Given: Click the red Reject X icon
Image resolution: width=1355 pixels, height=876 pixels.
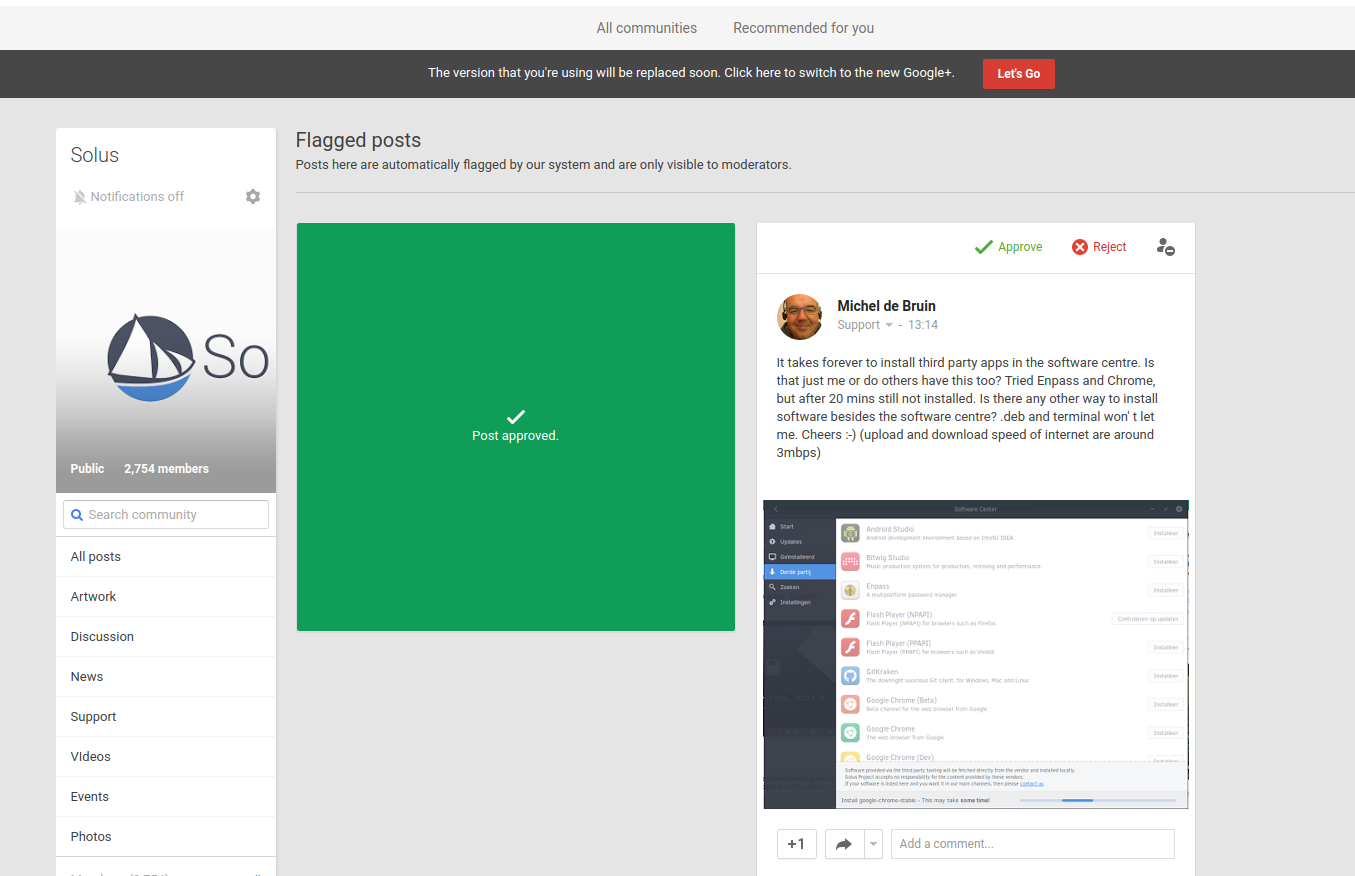Looking at the screenshot, I should (x=1080, y=247).
